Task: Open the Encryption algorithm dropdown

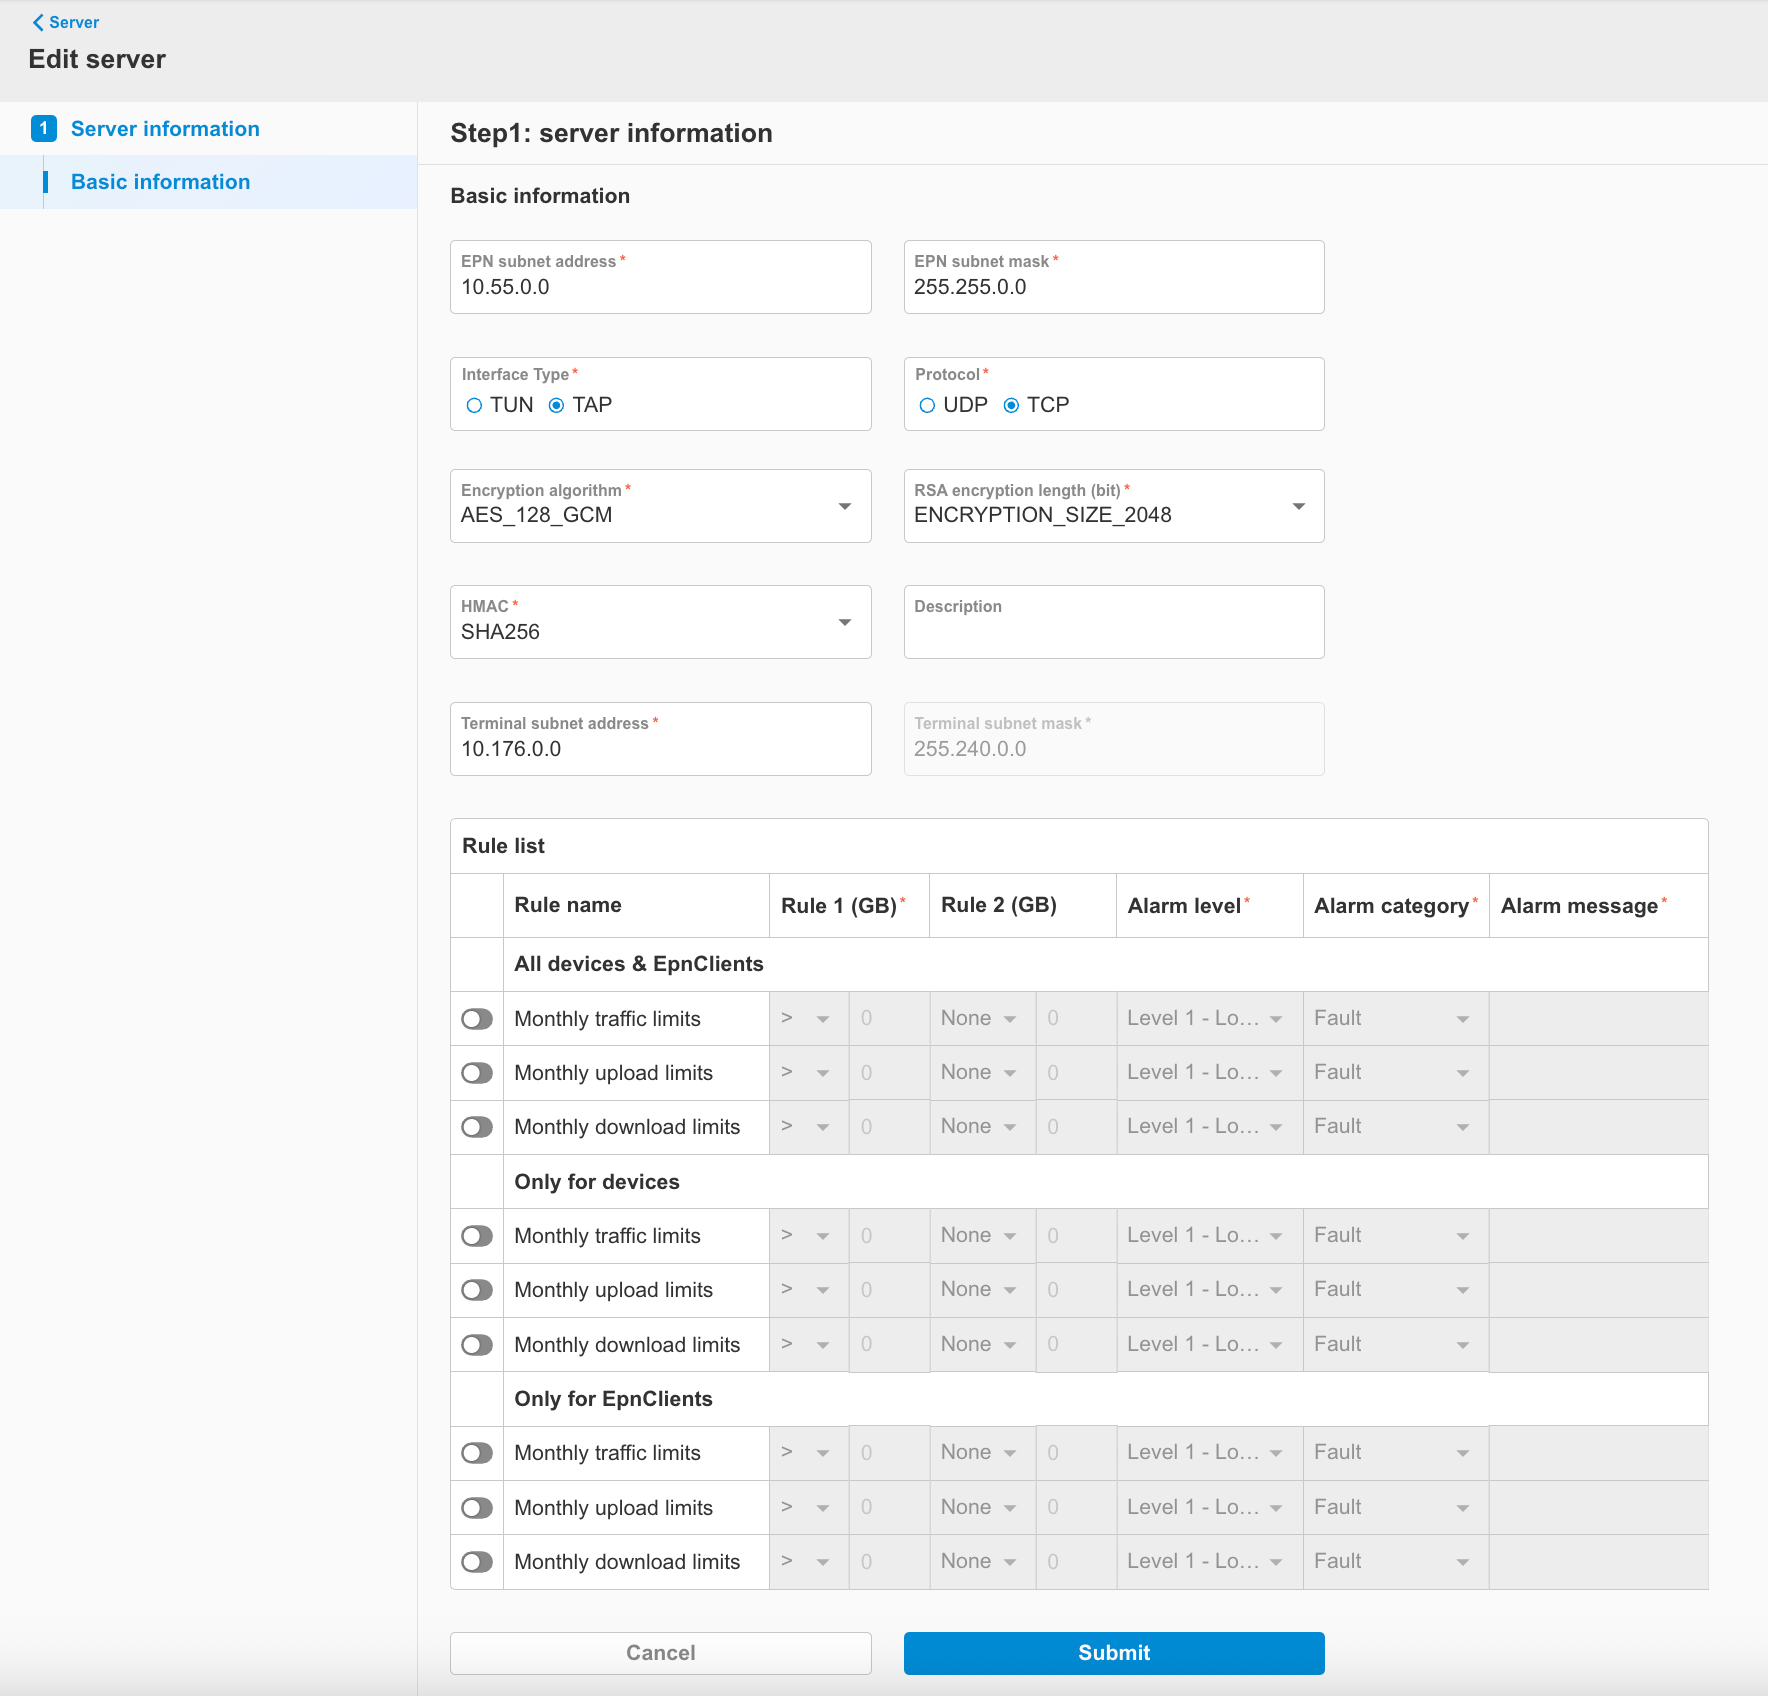Action: tap(846, 506)
